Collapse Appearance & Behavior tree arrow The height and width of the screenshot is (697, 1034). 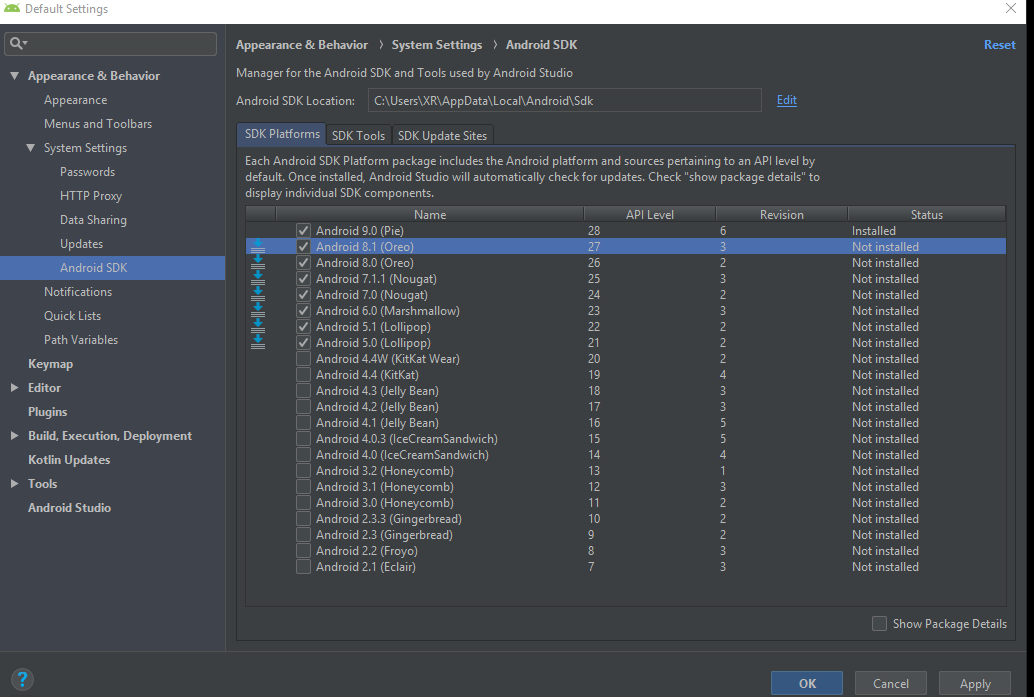15,76
